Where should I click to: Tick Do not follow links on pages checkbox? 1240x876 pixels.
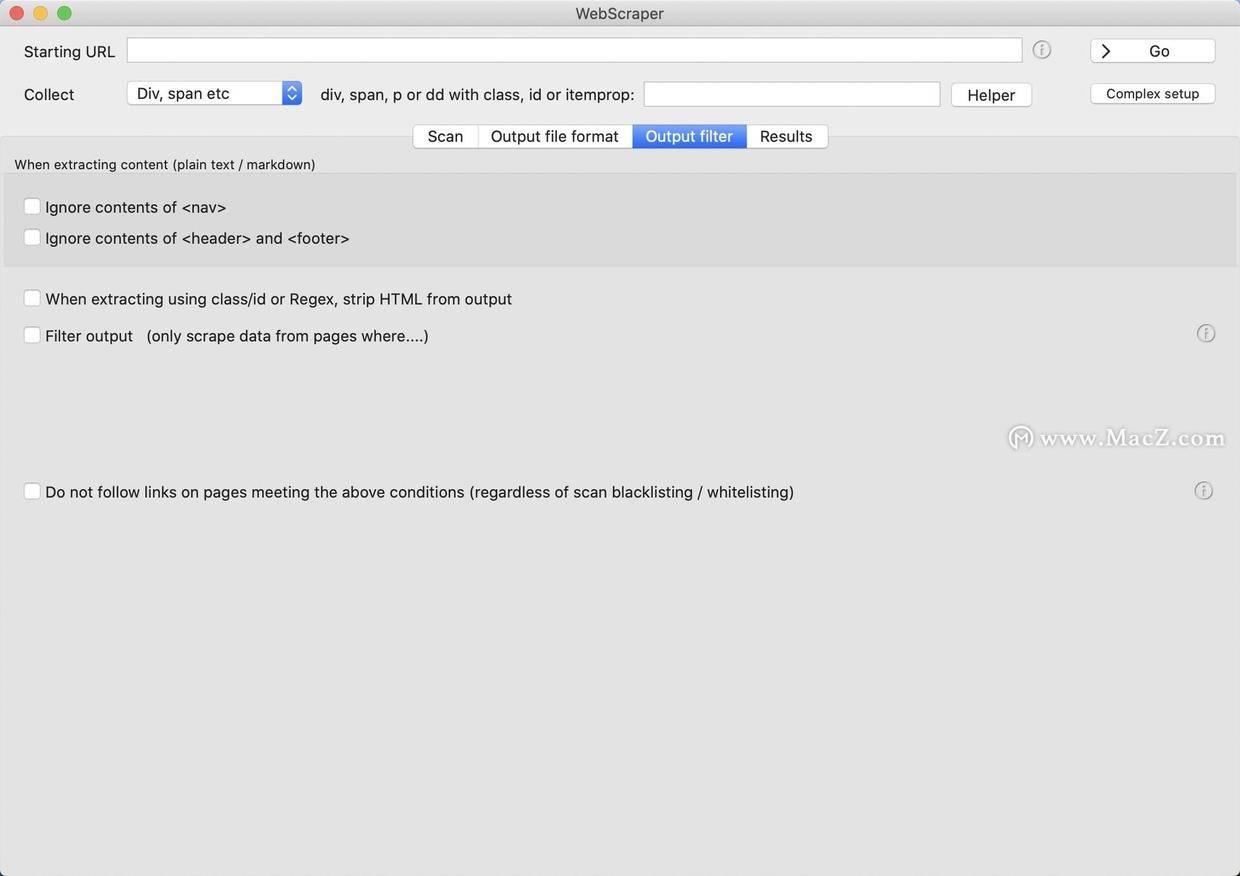pos(32,492)
